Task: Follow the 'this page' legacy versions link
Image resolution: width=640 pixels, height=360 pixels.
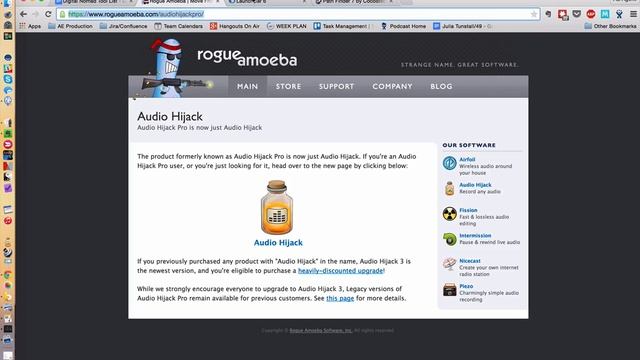Action: pyautogui.click(x=340, y=298)
